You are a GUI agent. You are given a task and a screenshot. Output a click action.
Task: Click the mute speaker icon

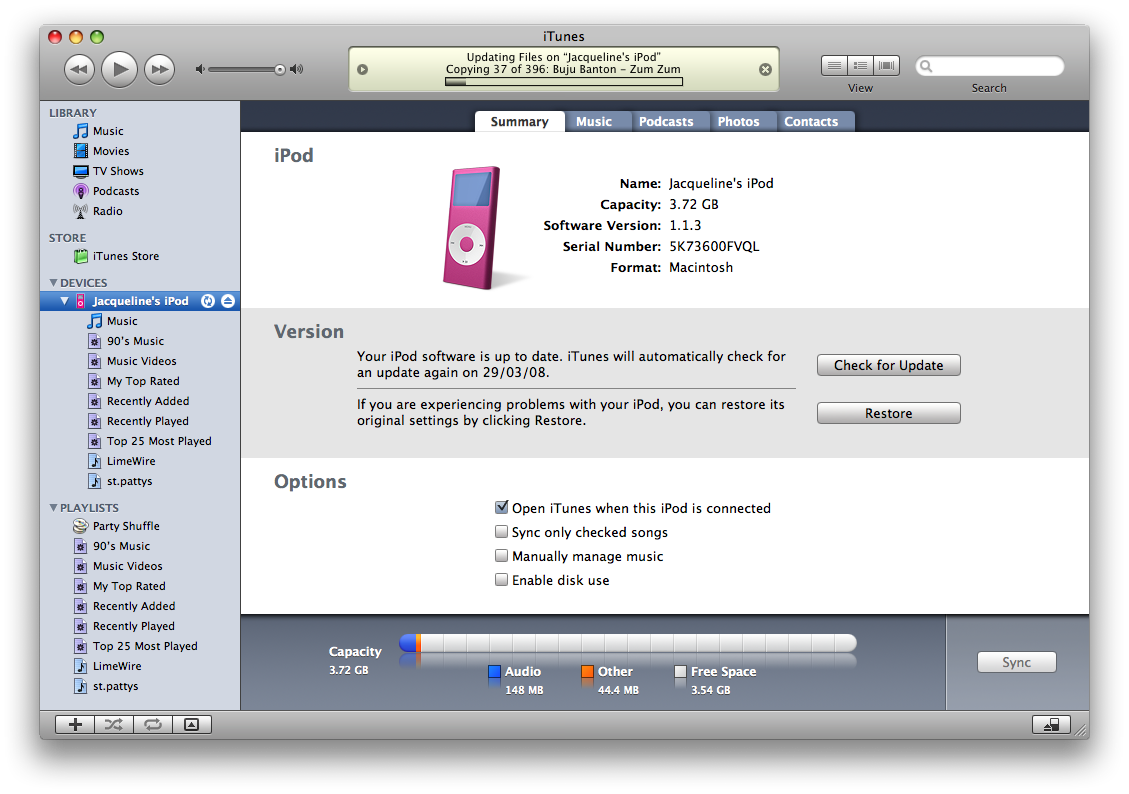(200, 69)
